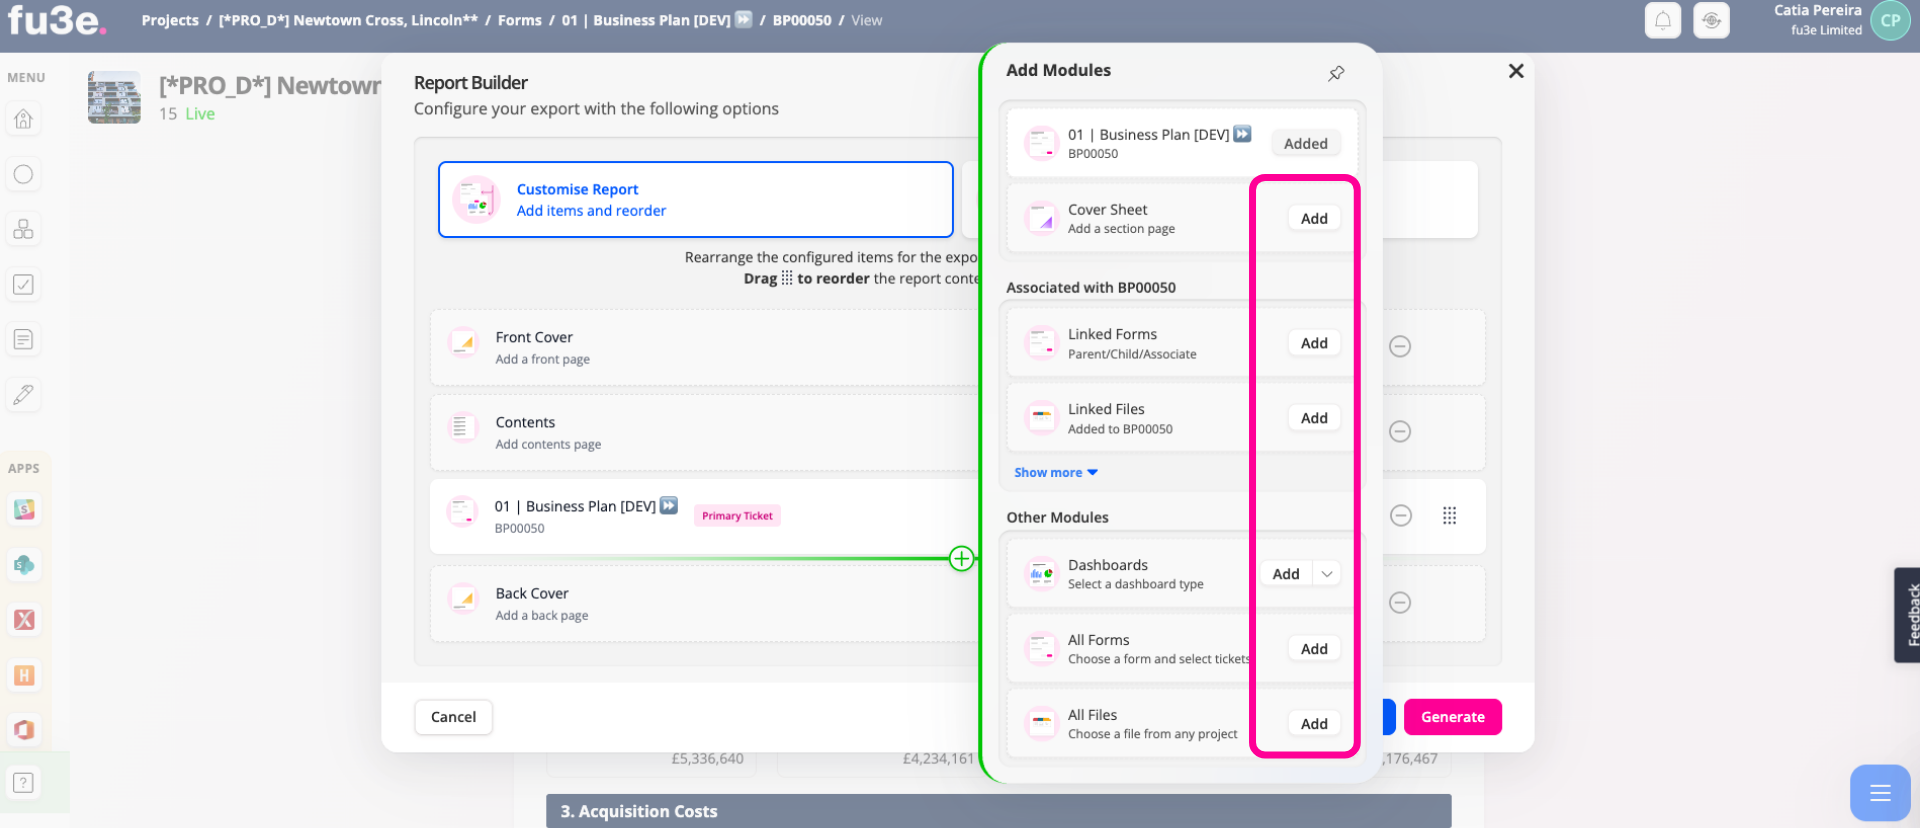Go to Projects breadcrumb
The width and height of the screenshot is (1920, 828).
[170, 20]
